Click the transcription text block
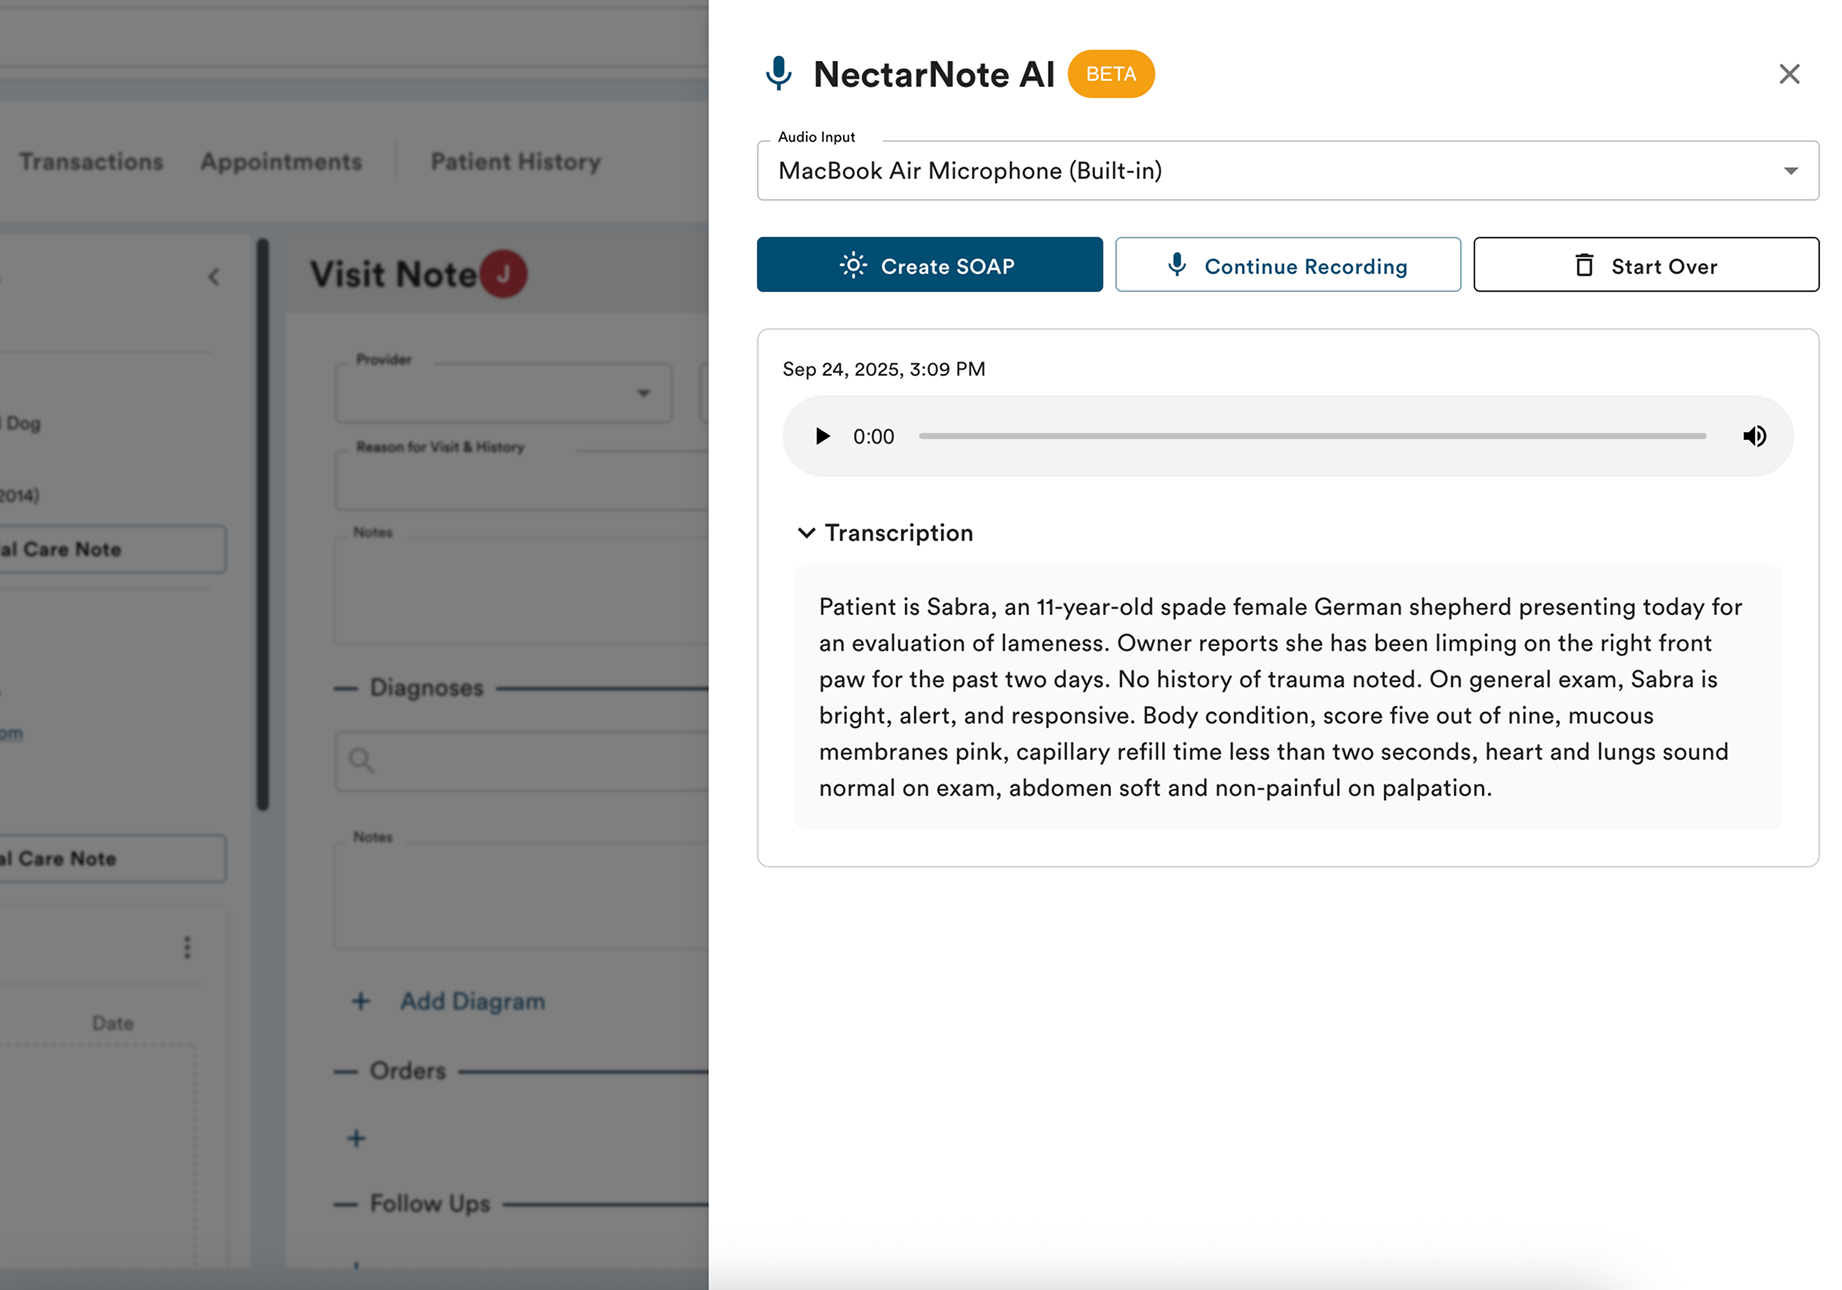 1287,697
